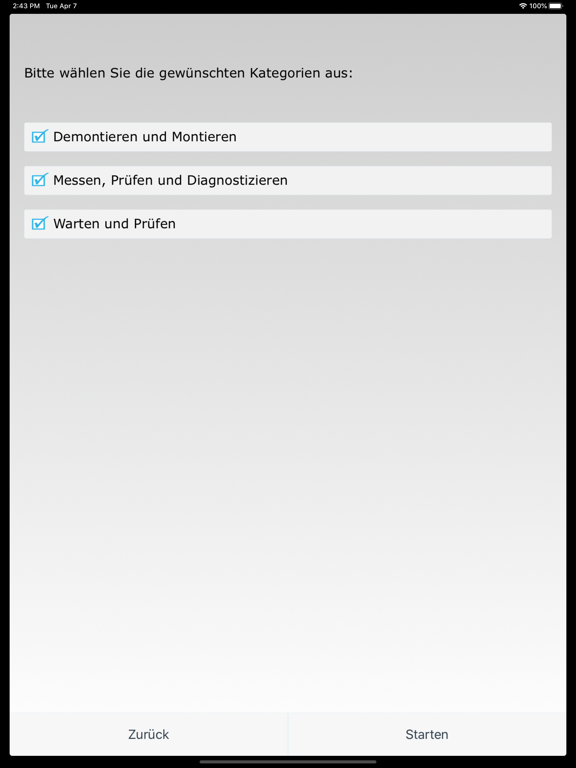Tap the Wi-Fi icon in status bar
This screenshot has height=768, width=576.
click(523, 6)
